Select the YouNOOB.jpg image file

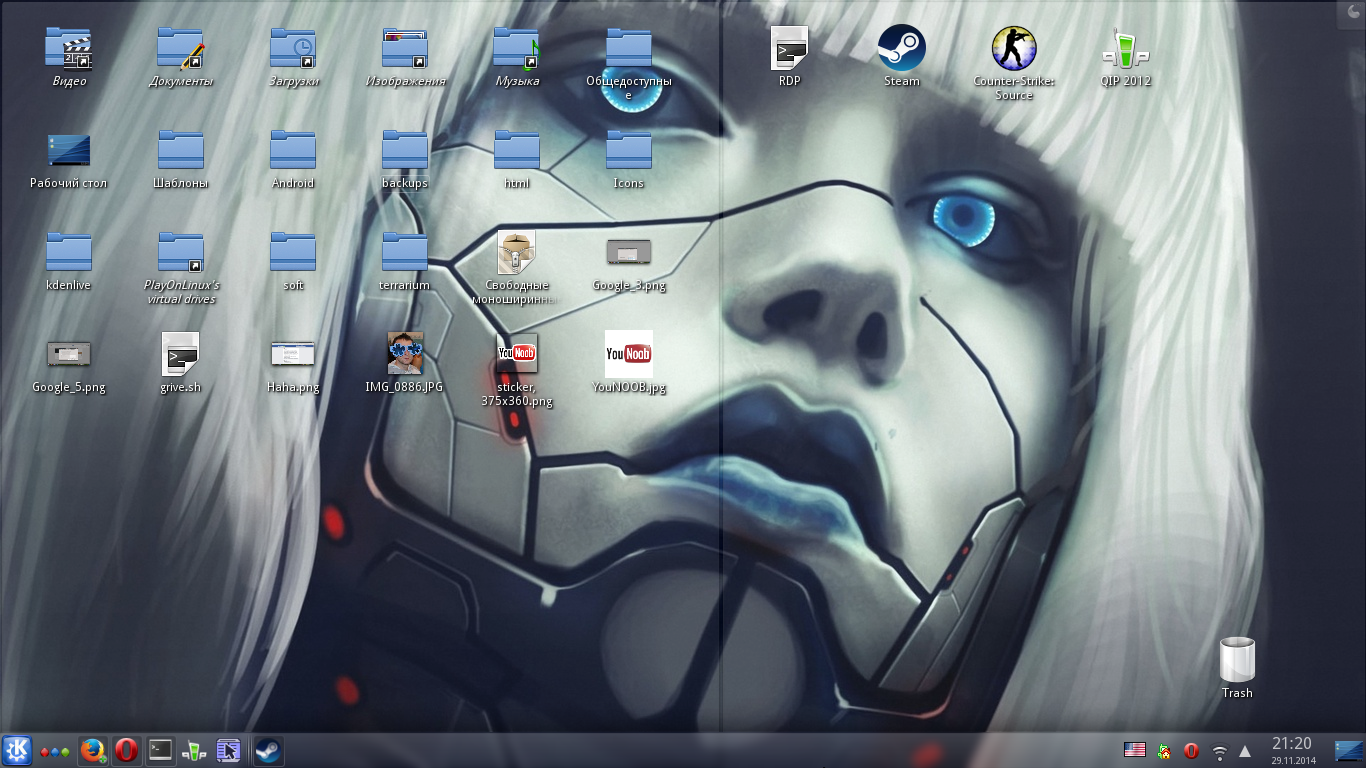click(629, 354)
